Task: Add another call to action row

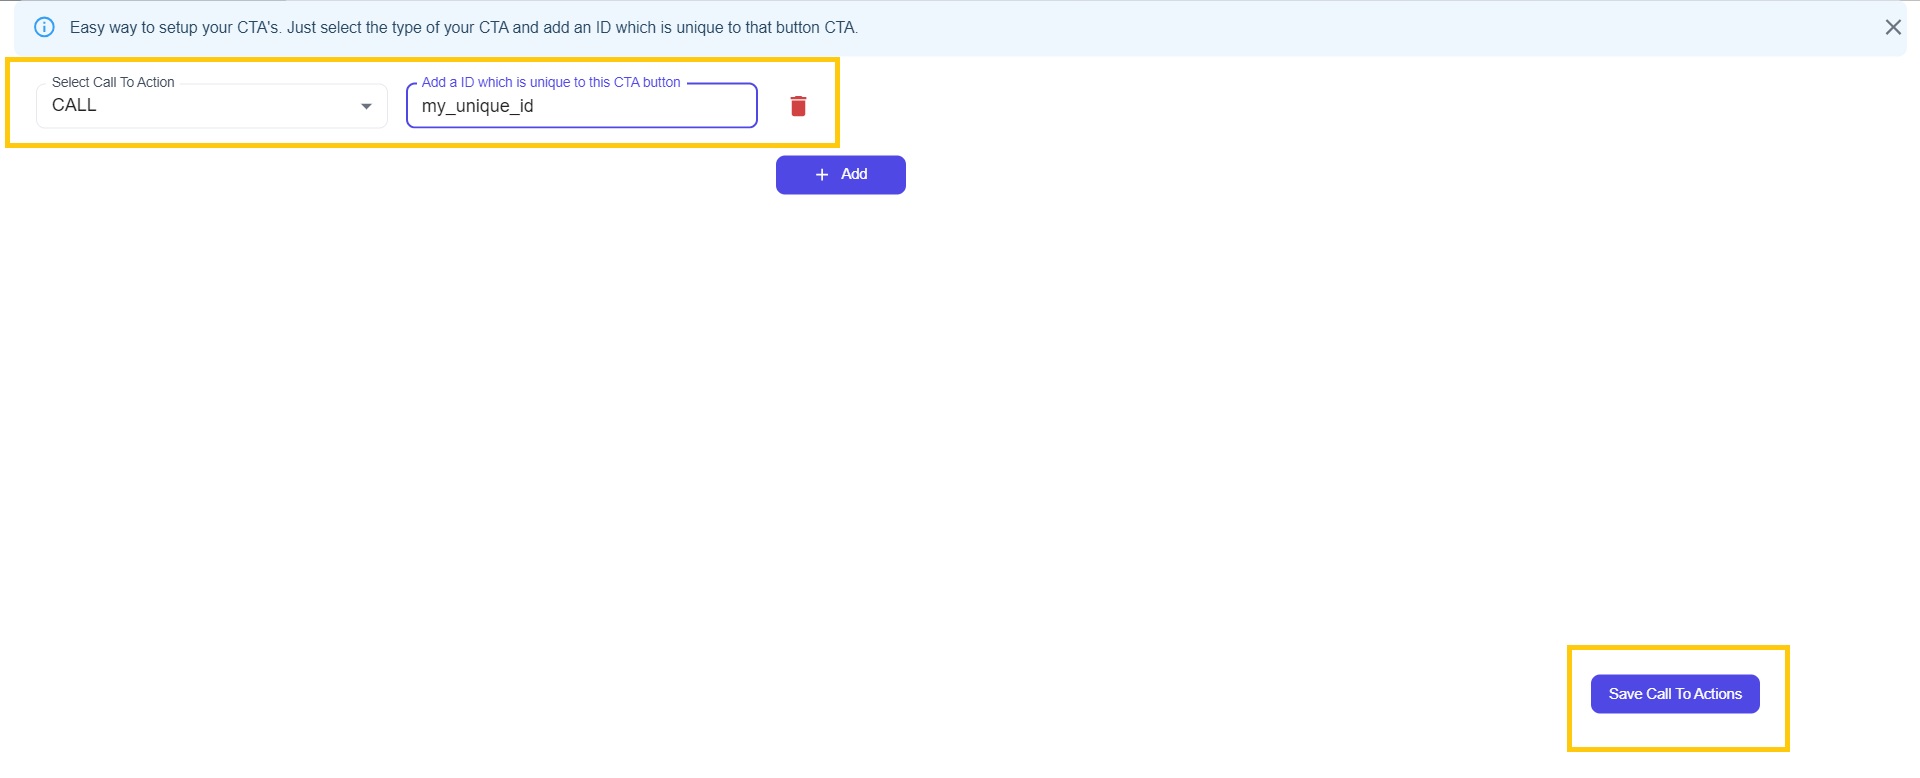Action: [x=841, y=175]
